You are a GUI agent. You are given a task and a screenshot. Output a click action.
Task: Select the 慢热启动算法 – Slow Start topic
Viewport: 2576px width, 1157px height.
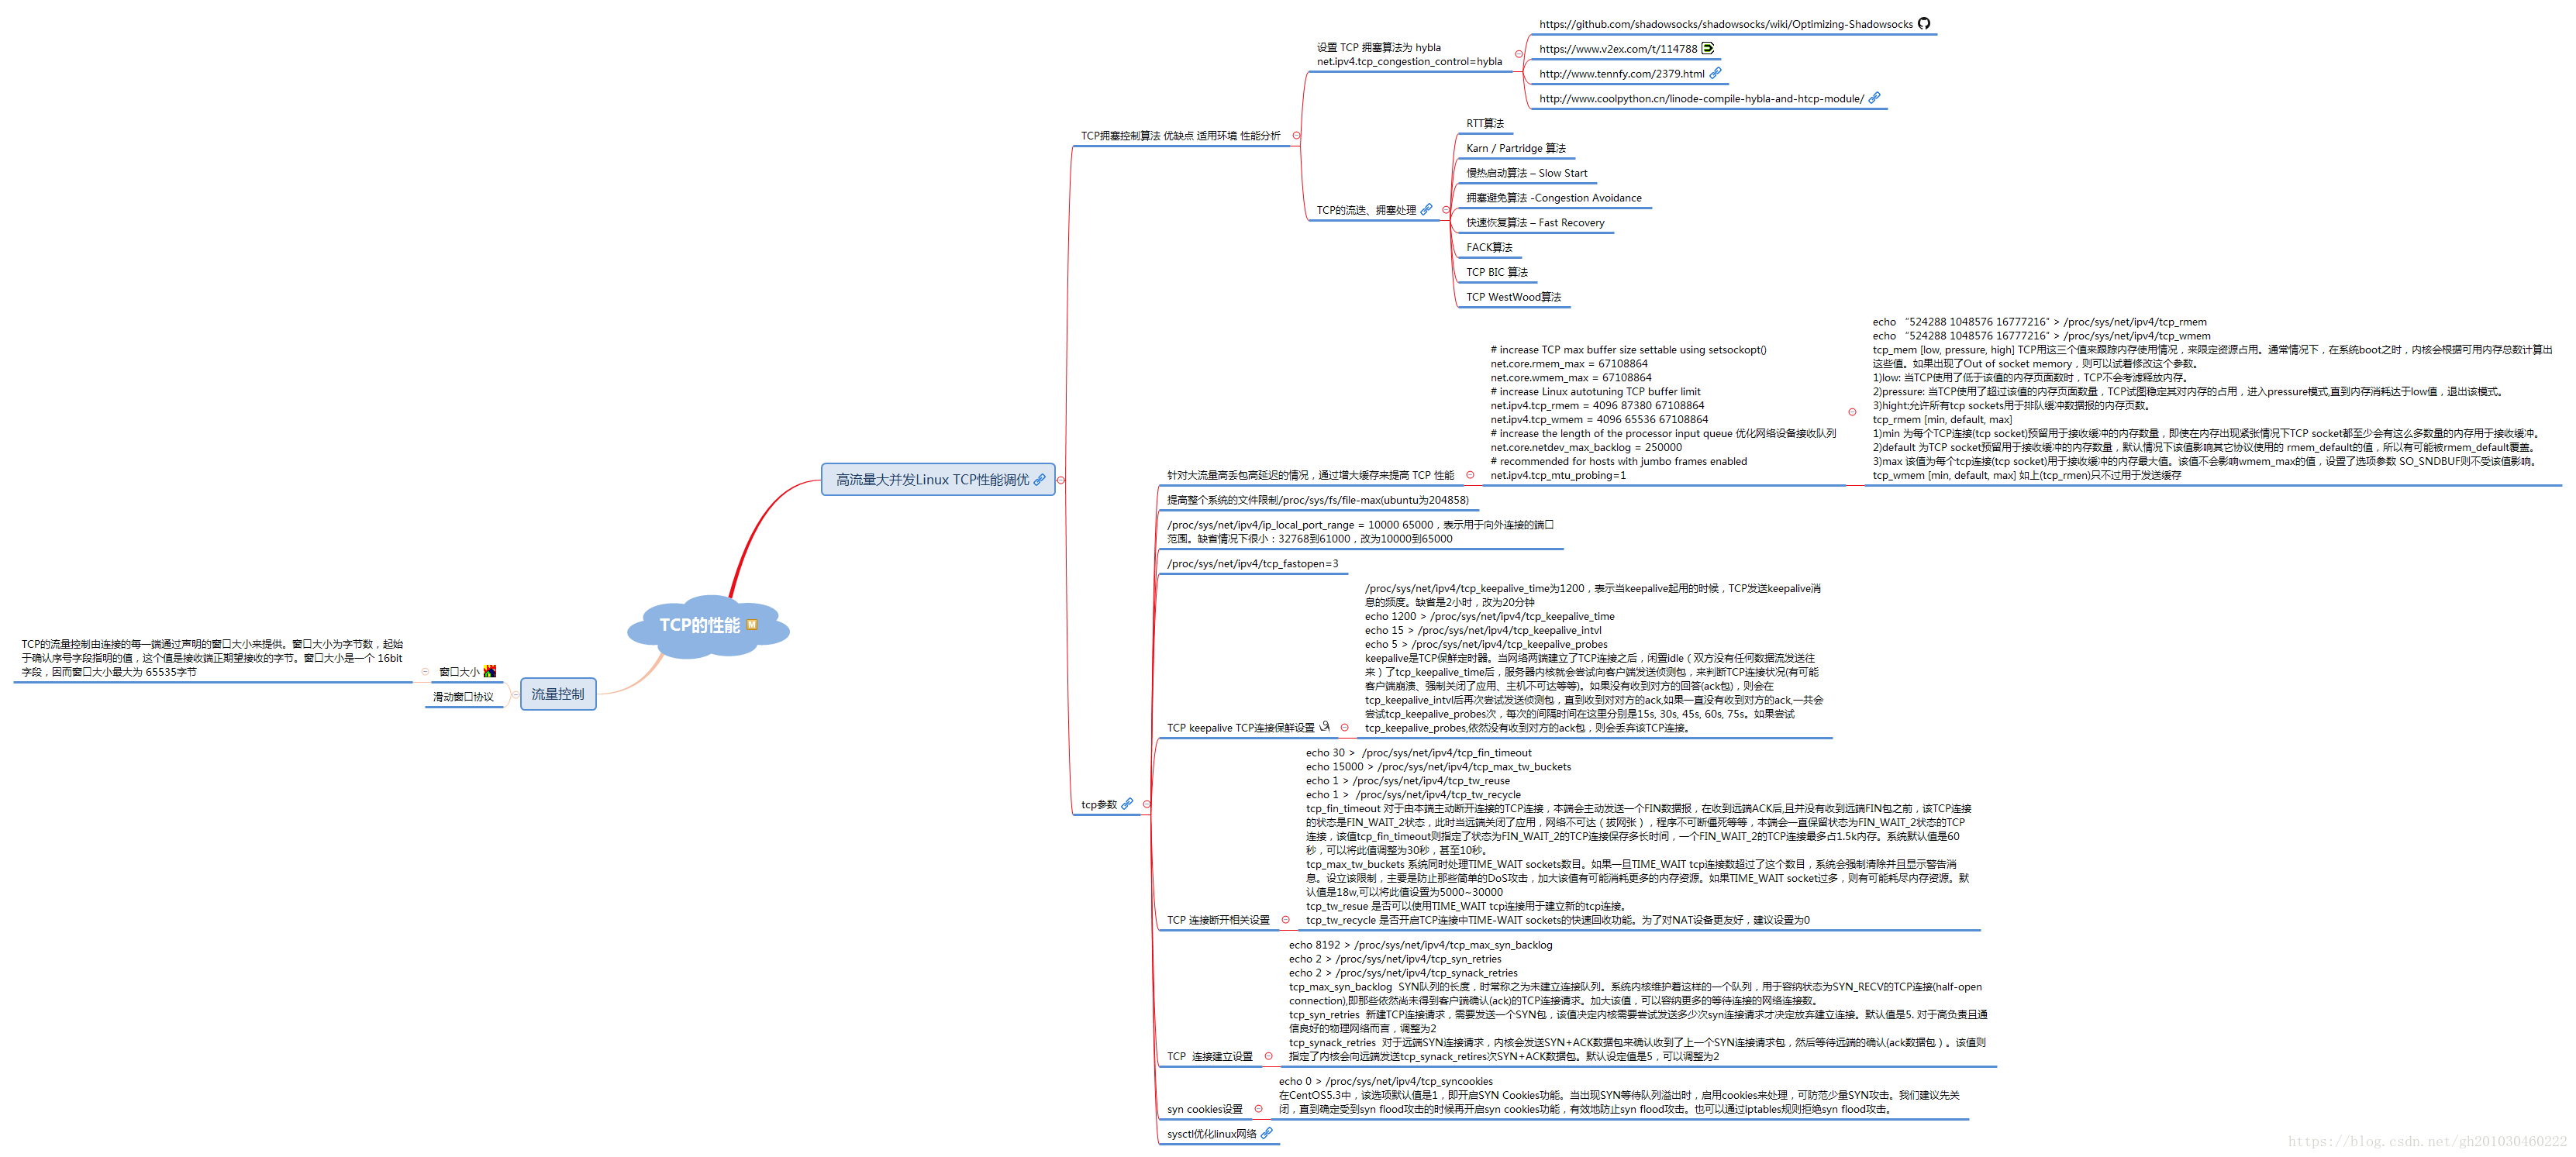(x=1526, y=173)
